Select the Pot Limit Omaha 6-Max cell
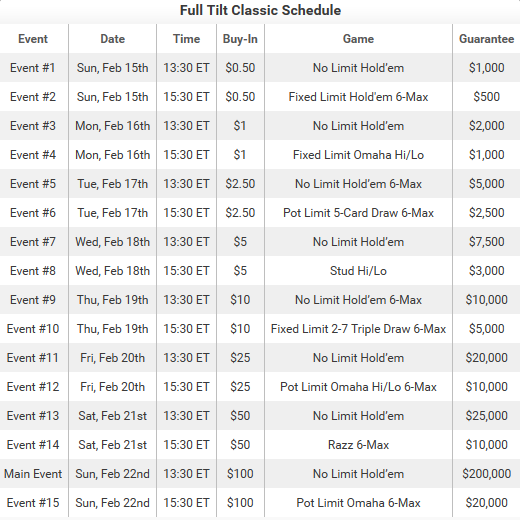Screen dimensions: 520x520 358,503
